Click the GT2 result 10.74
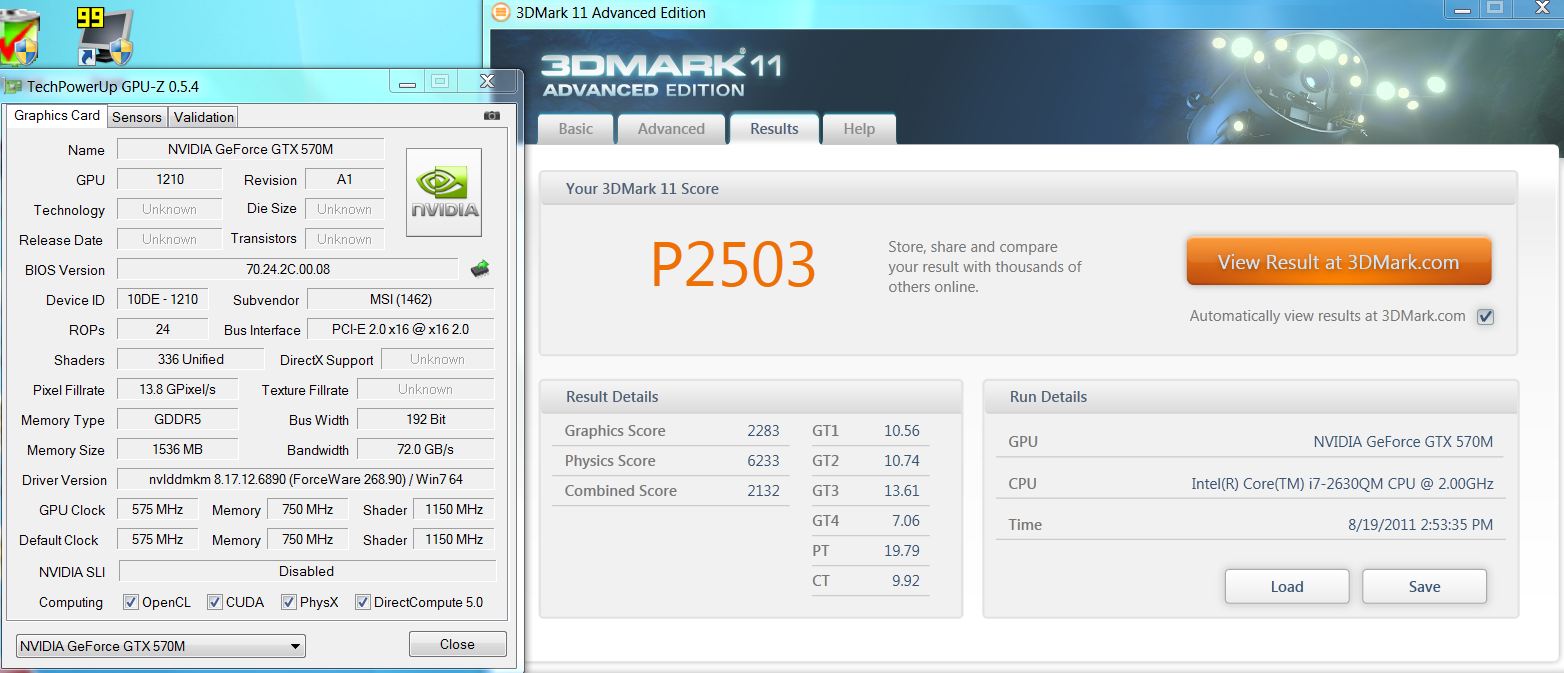 pyautogui.click(x=902, y=461)
